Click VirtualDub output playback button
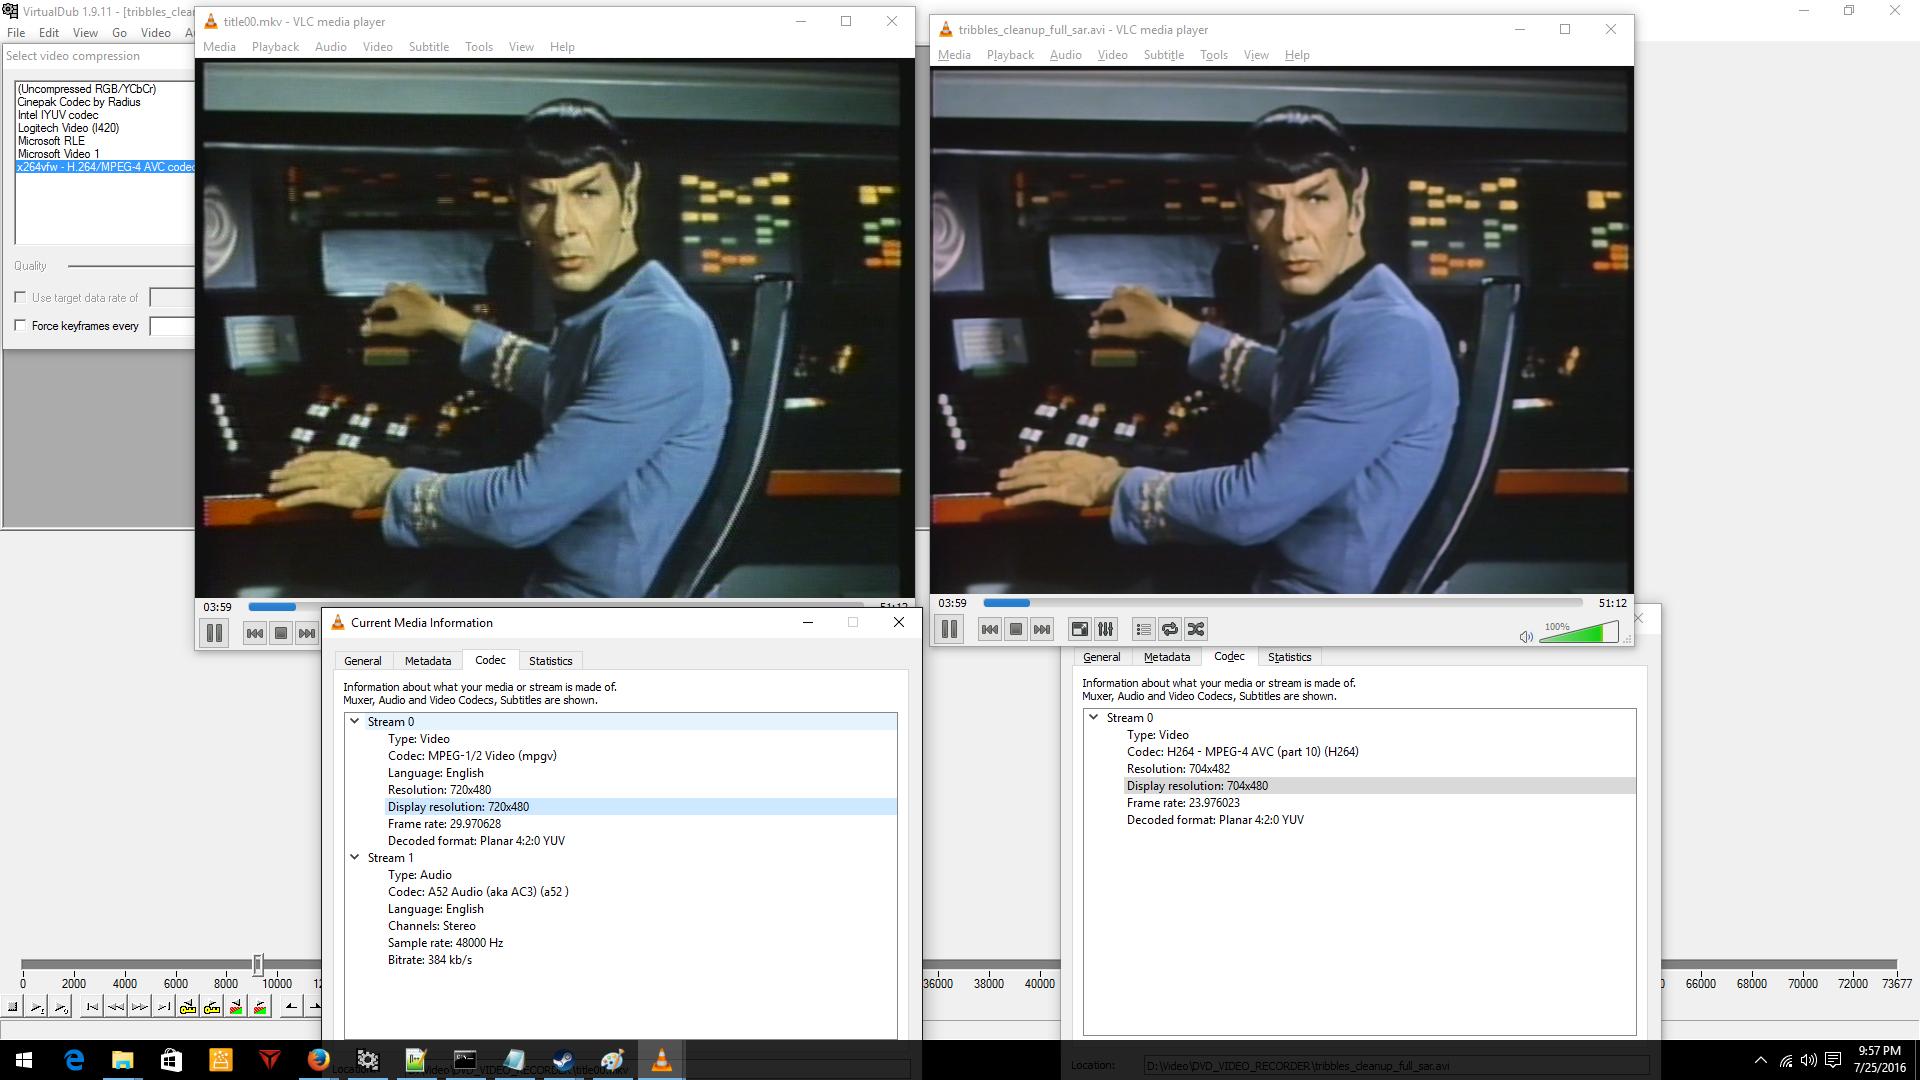1920x1080 pixels. pyautogui.click(x=61, y=1007)
